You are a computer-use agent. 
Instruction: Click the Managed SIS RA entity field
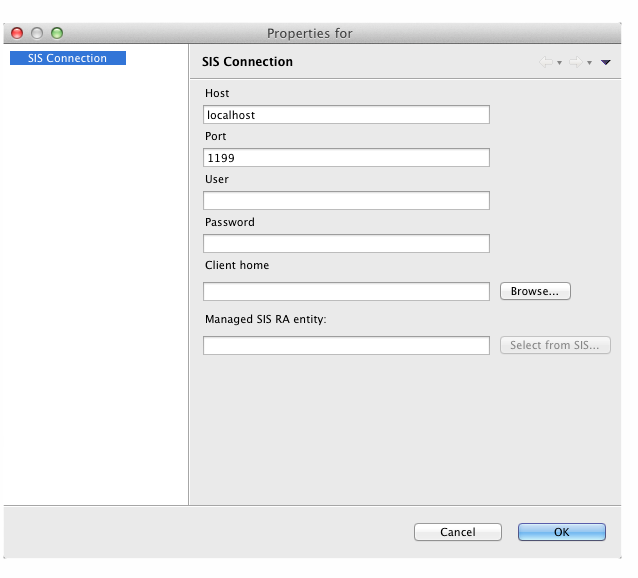coord(346,346)
